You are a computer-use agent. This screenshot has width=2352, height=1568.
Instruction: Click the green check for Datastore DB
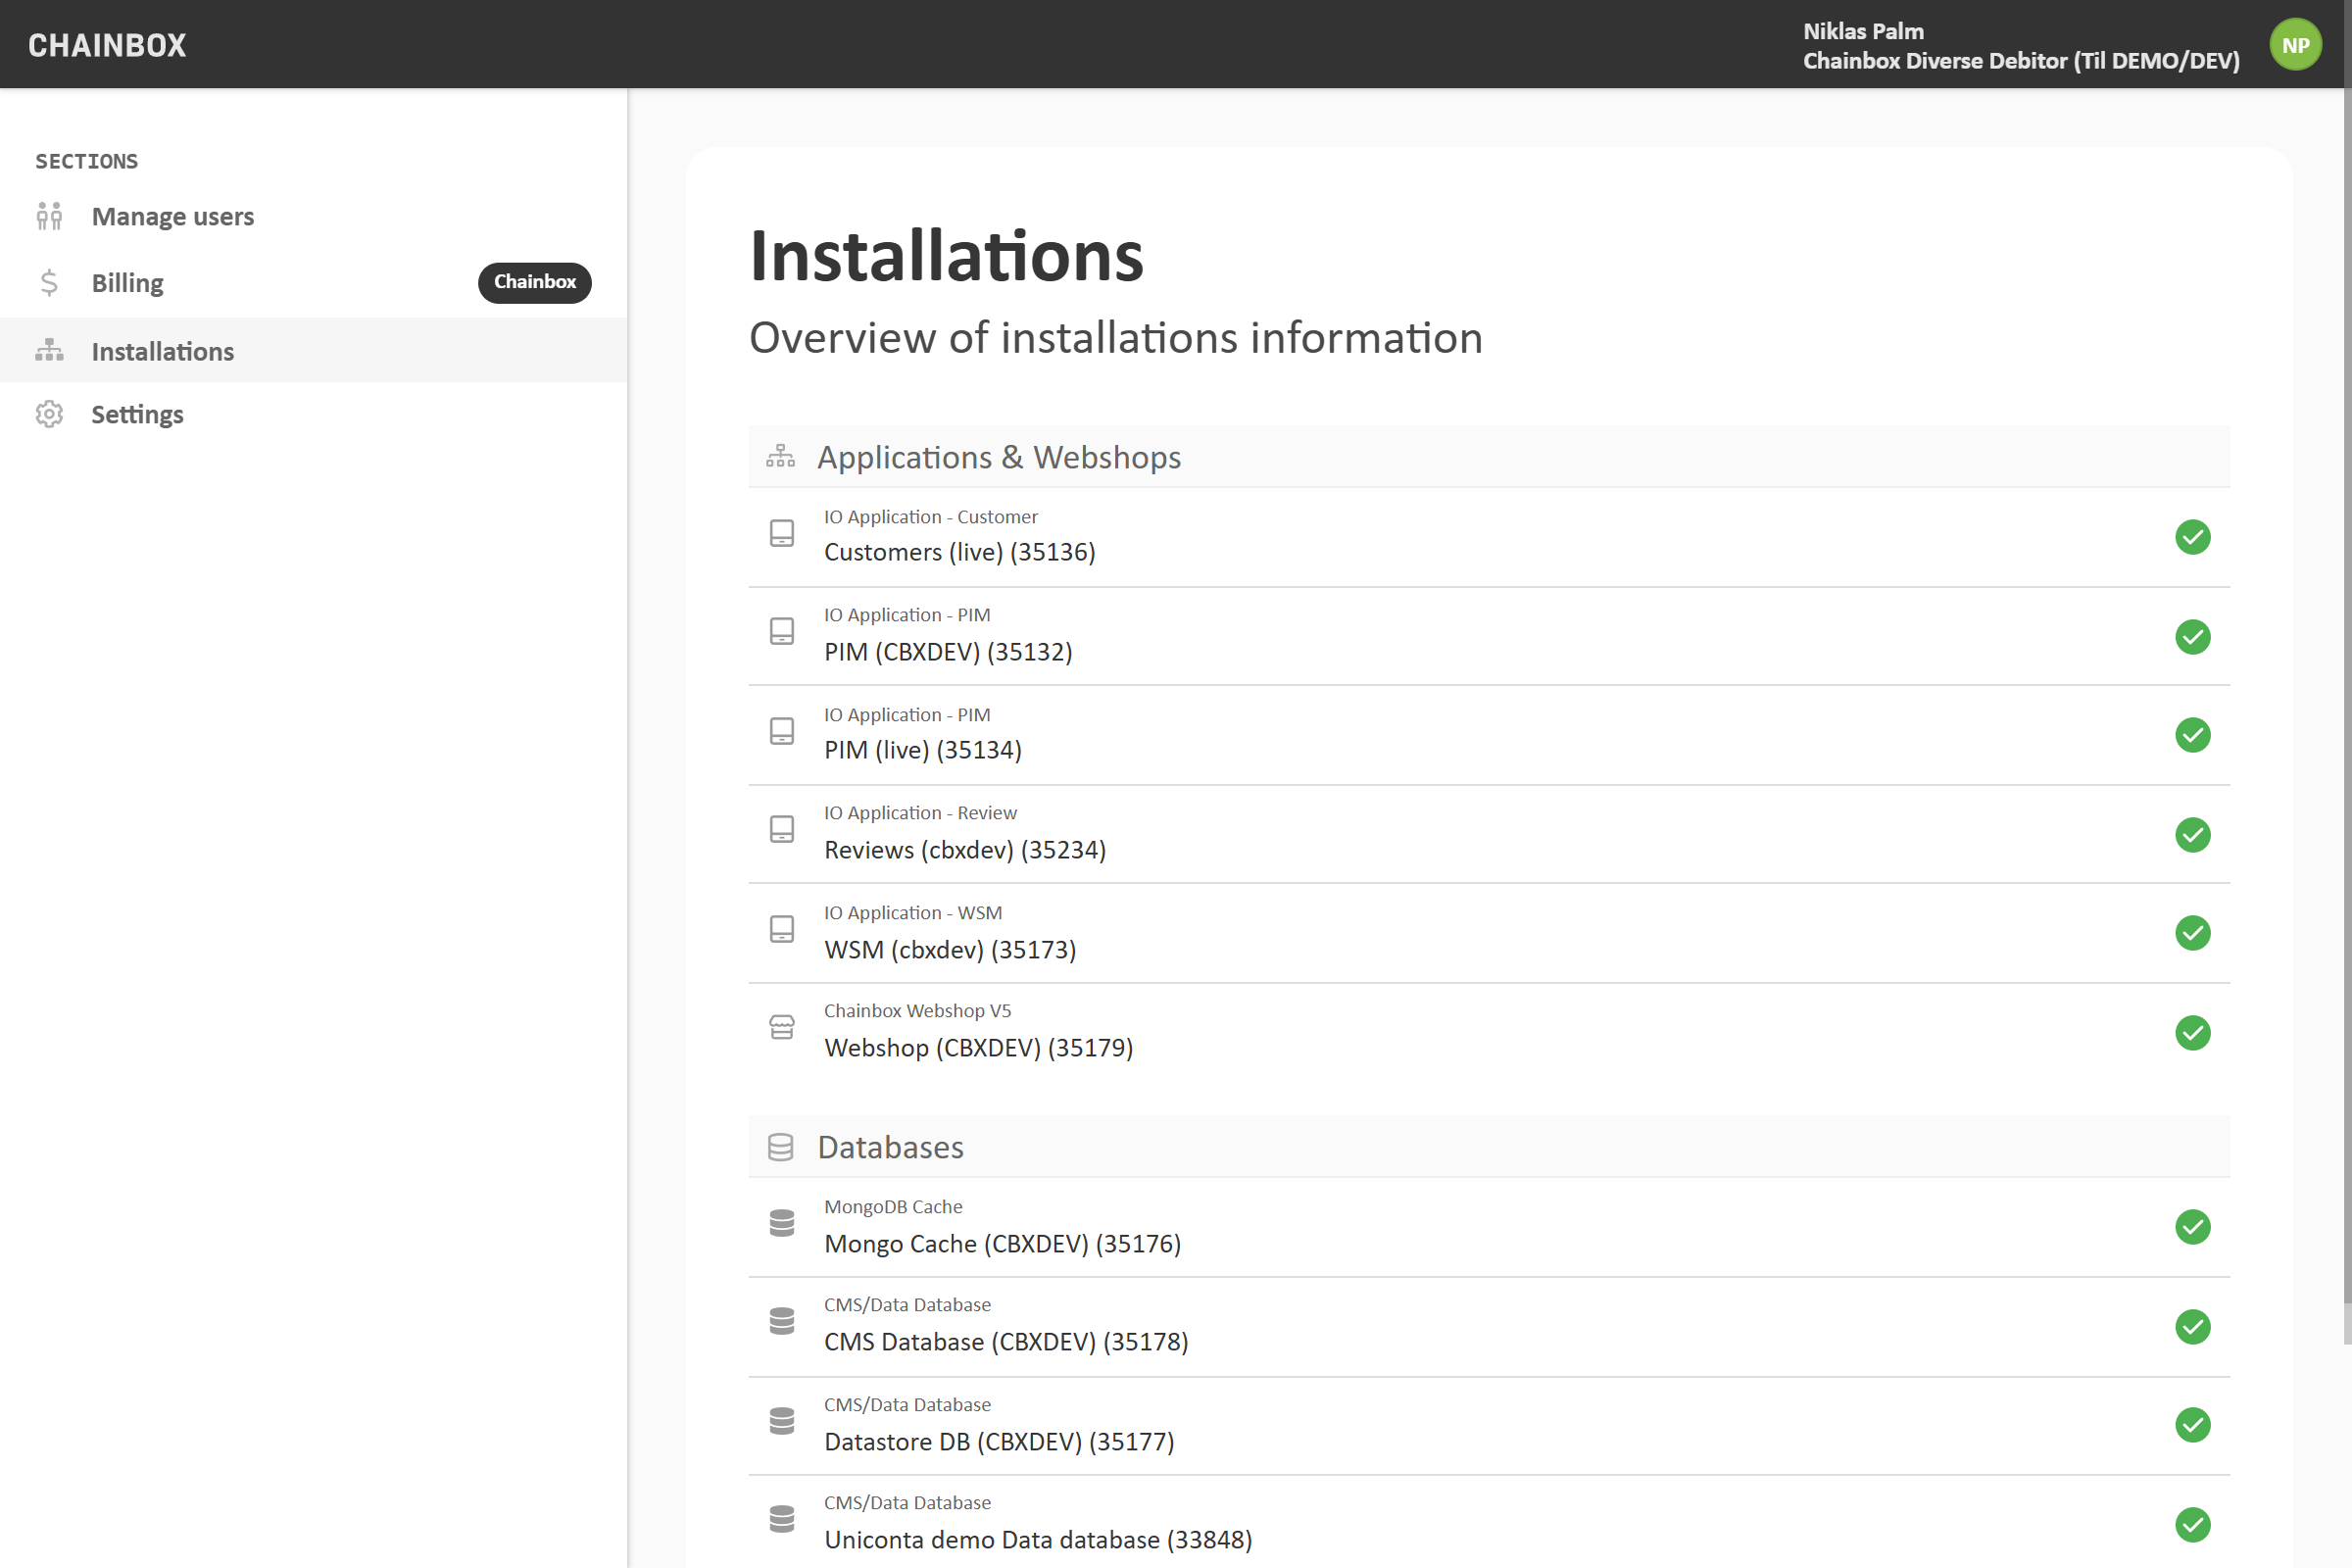coord(2192,1425)
